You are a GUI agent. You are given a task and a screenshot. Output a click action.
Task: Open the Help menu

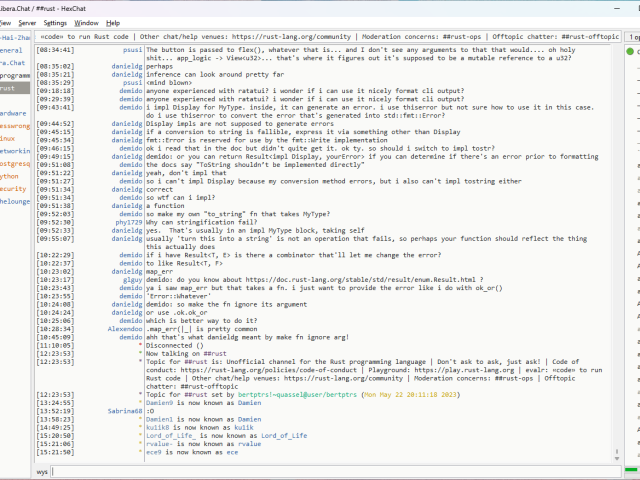point(113,22)
